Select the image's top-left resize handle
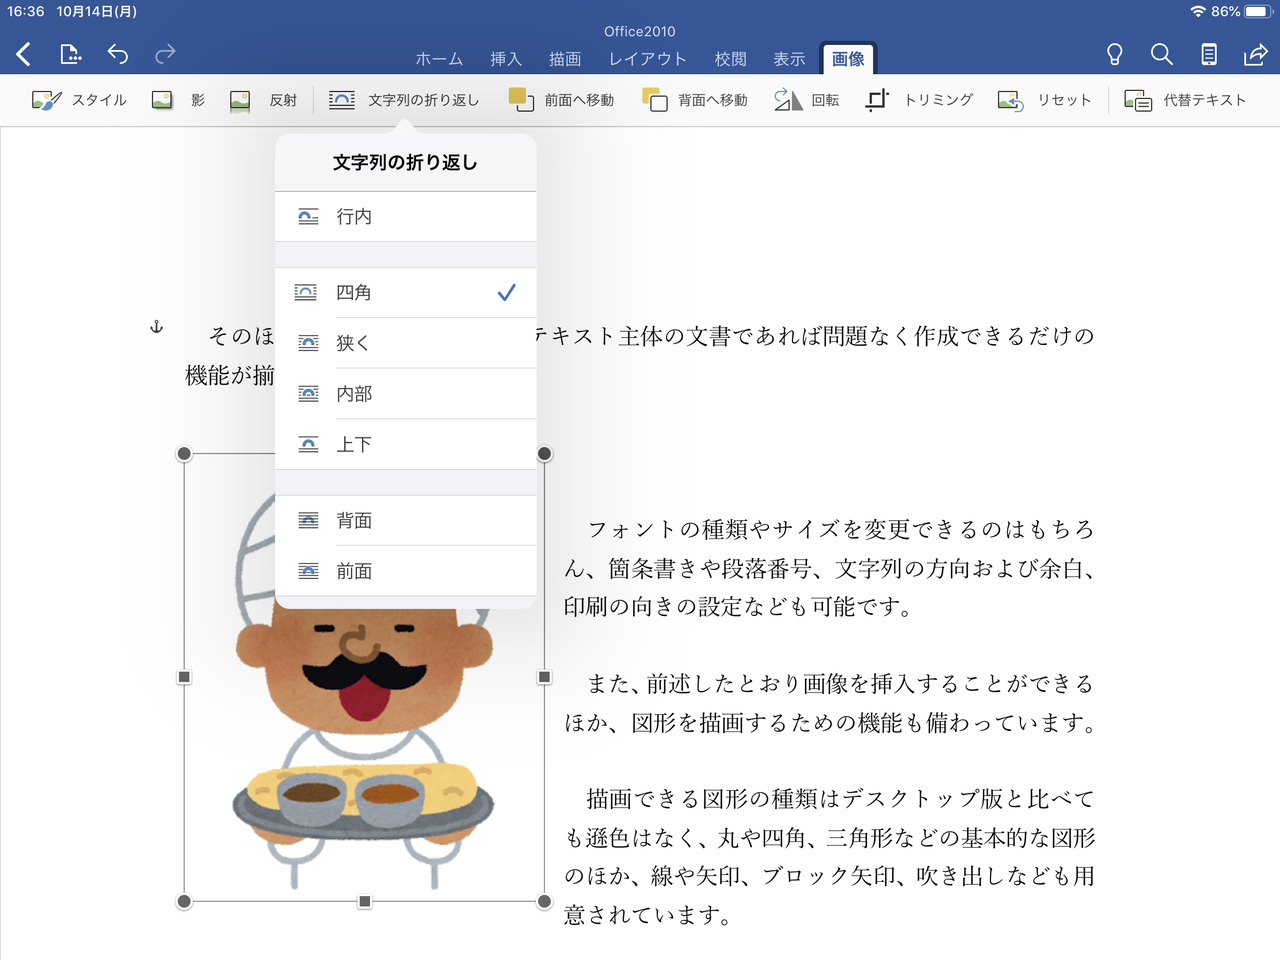 [x=184, y=454]
